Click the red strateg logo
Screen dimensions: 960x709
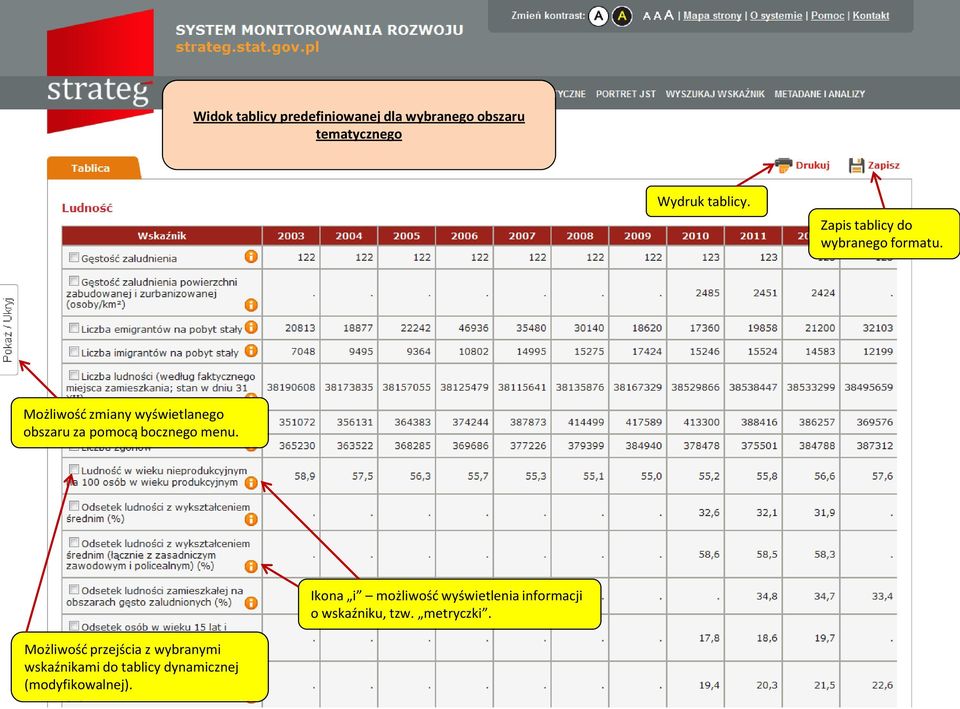pyautogui.click(x=100, y=72)
